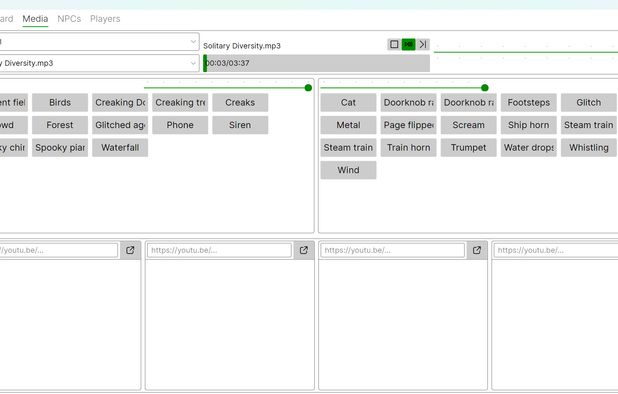The width and height of the screenshot is (618, 394).
Task: Adjust the volume slider above the Cat button
Action: [x=405, y=87]
